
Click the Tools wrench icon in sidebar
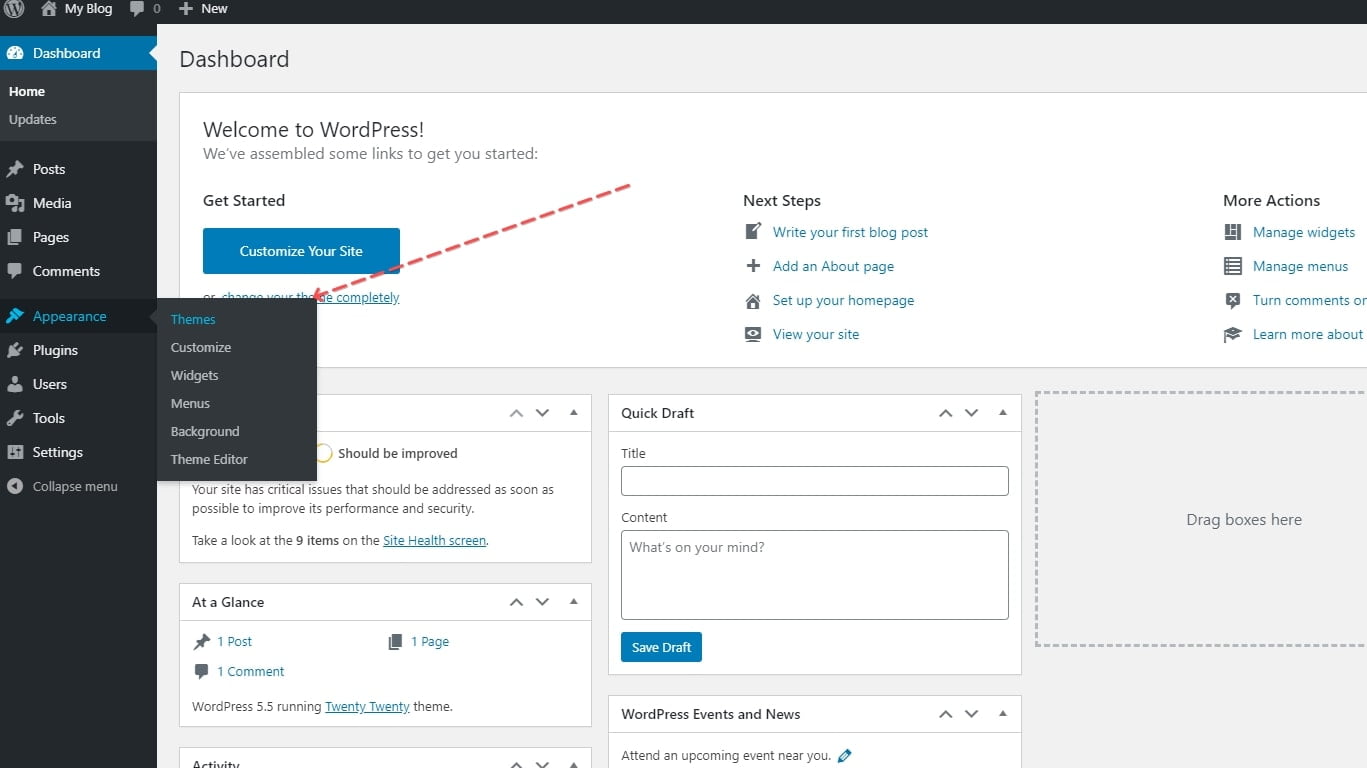(x=15, y=418)
